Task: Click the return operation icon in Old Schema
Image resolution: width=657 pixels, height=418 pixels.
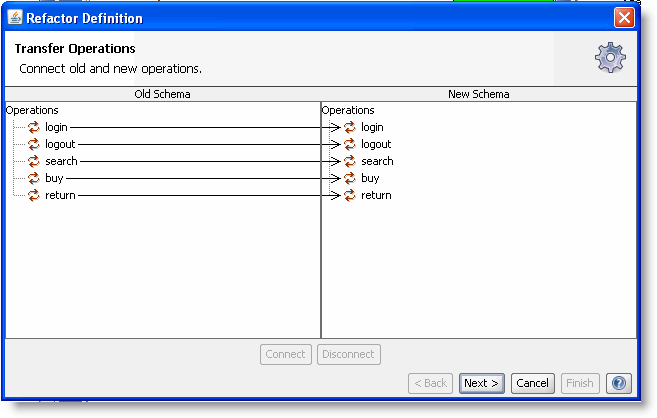Action: point(34,195)
